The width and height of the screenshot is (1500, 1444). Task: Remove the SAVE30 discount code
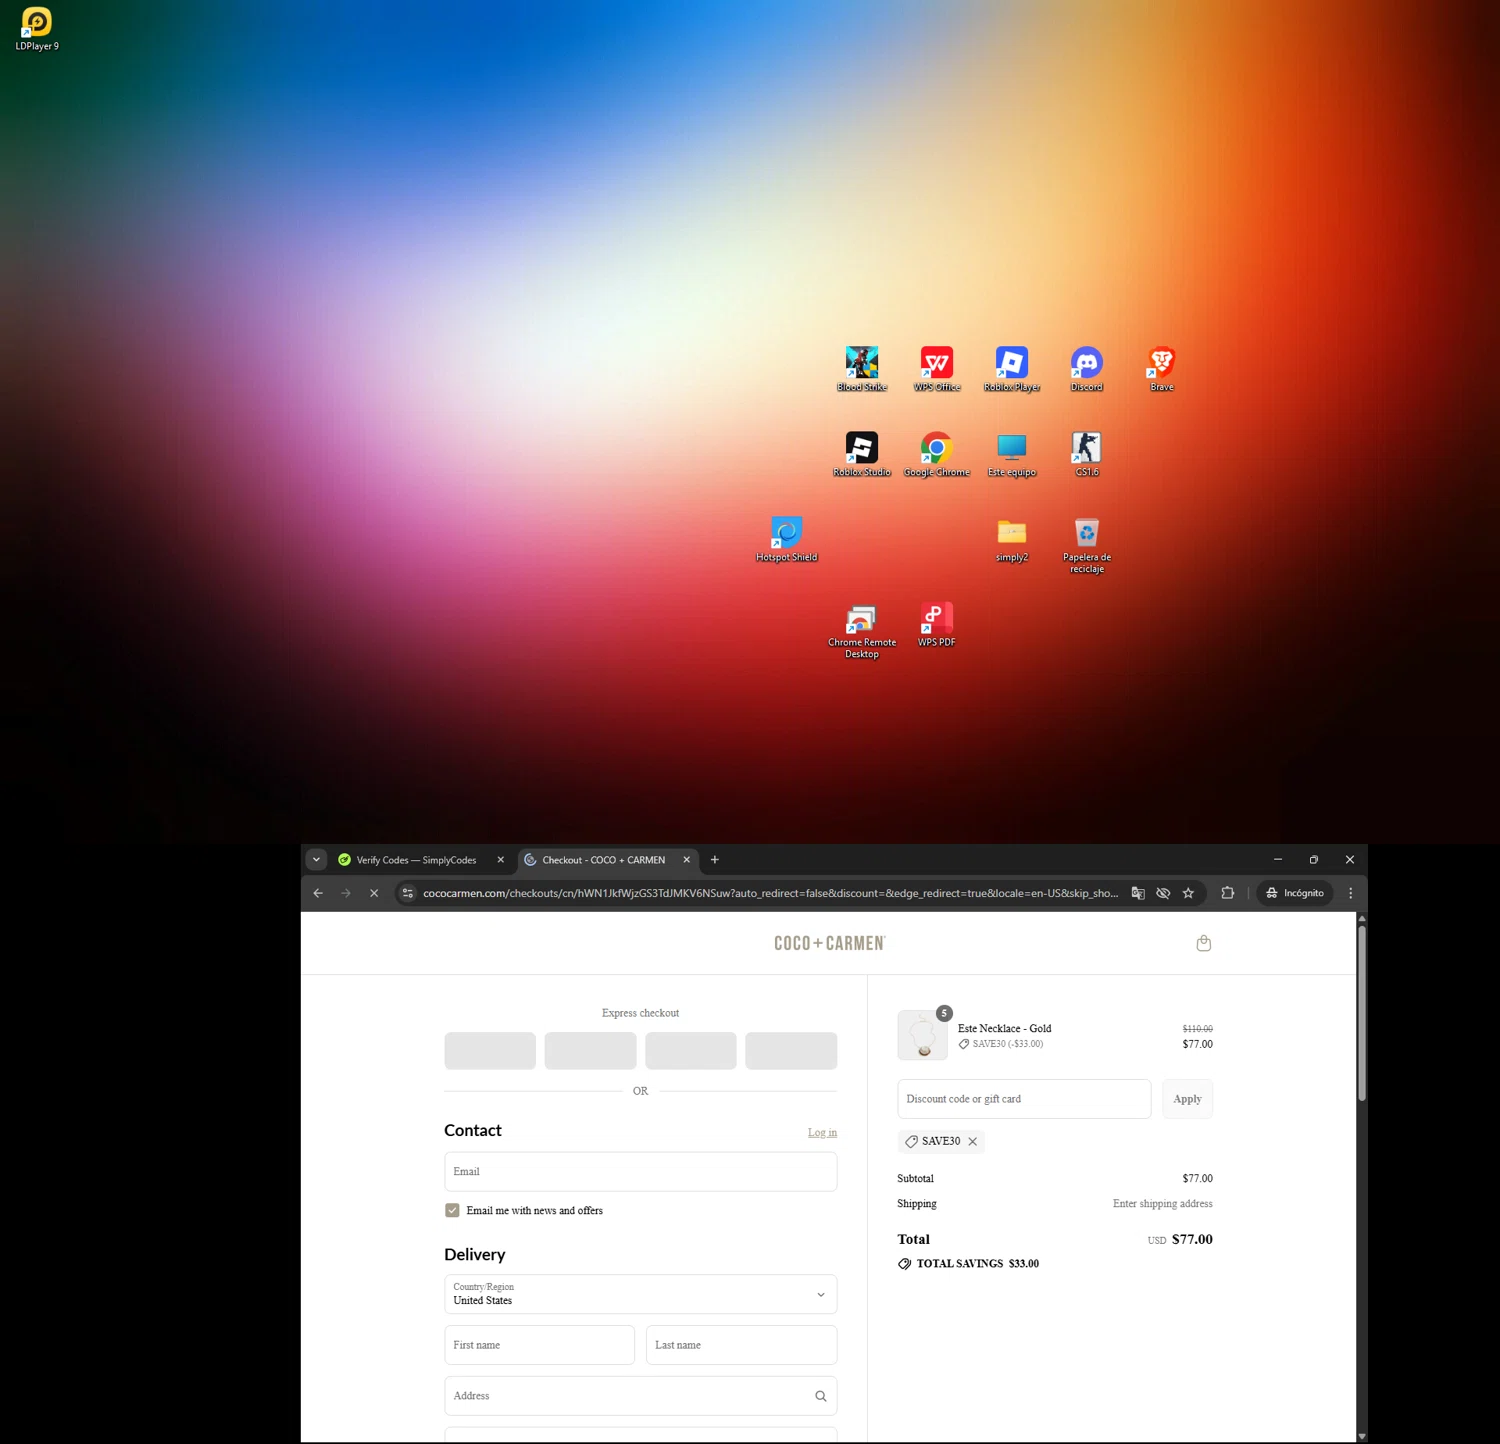tap(973, 1141)
